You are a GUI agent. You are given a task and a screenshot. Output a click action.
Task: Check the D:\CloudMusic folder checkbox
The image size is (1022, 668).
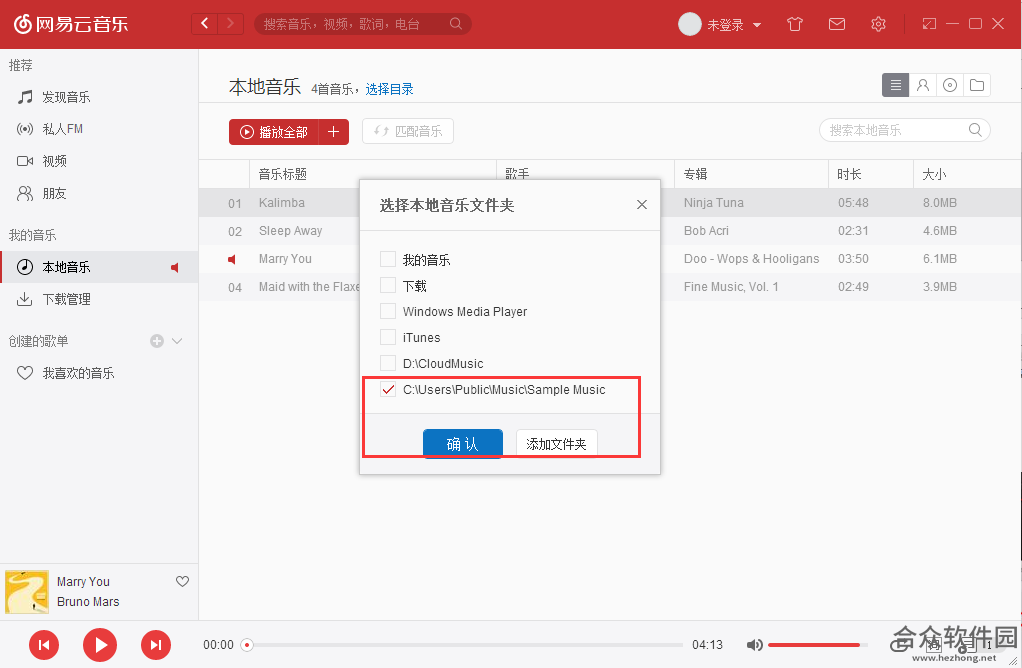(x=388, y=363)
